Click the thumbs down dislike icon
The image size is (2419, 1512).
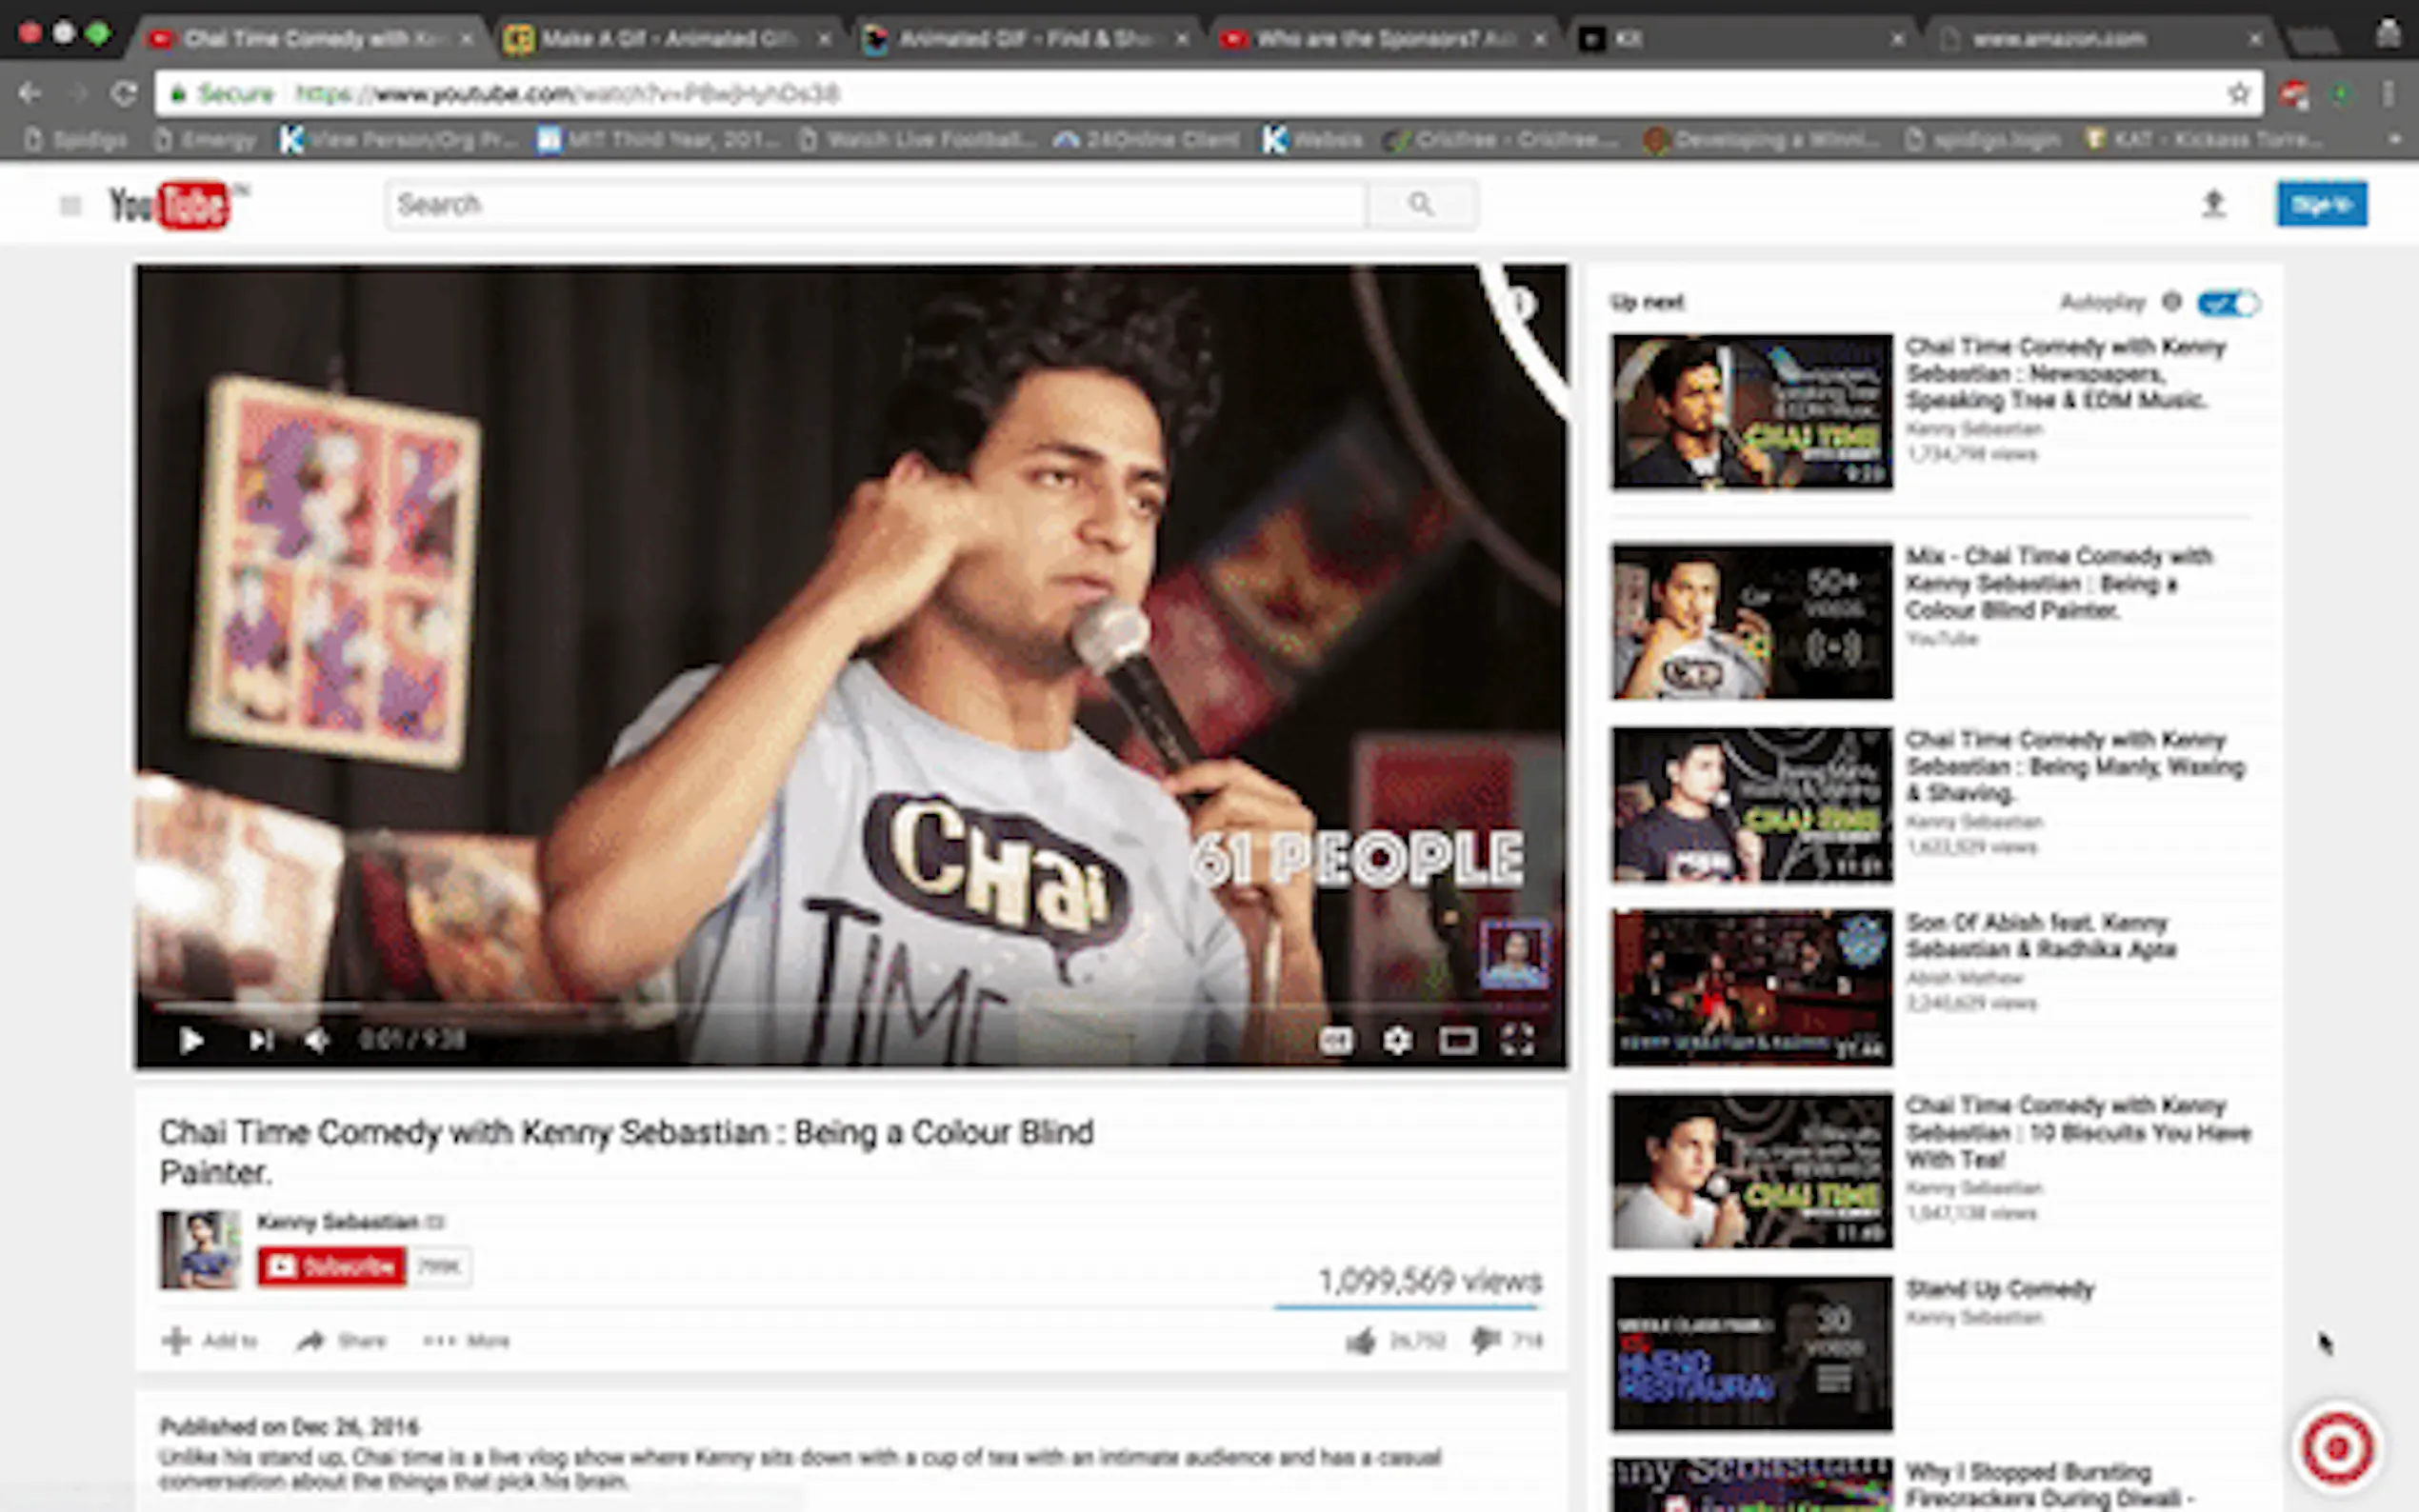1485,1339
